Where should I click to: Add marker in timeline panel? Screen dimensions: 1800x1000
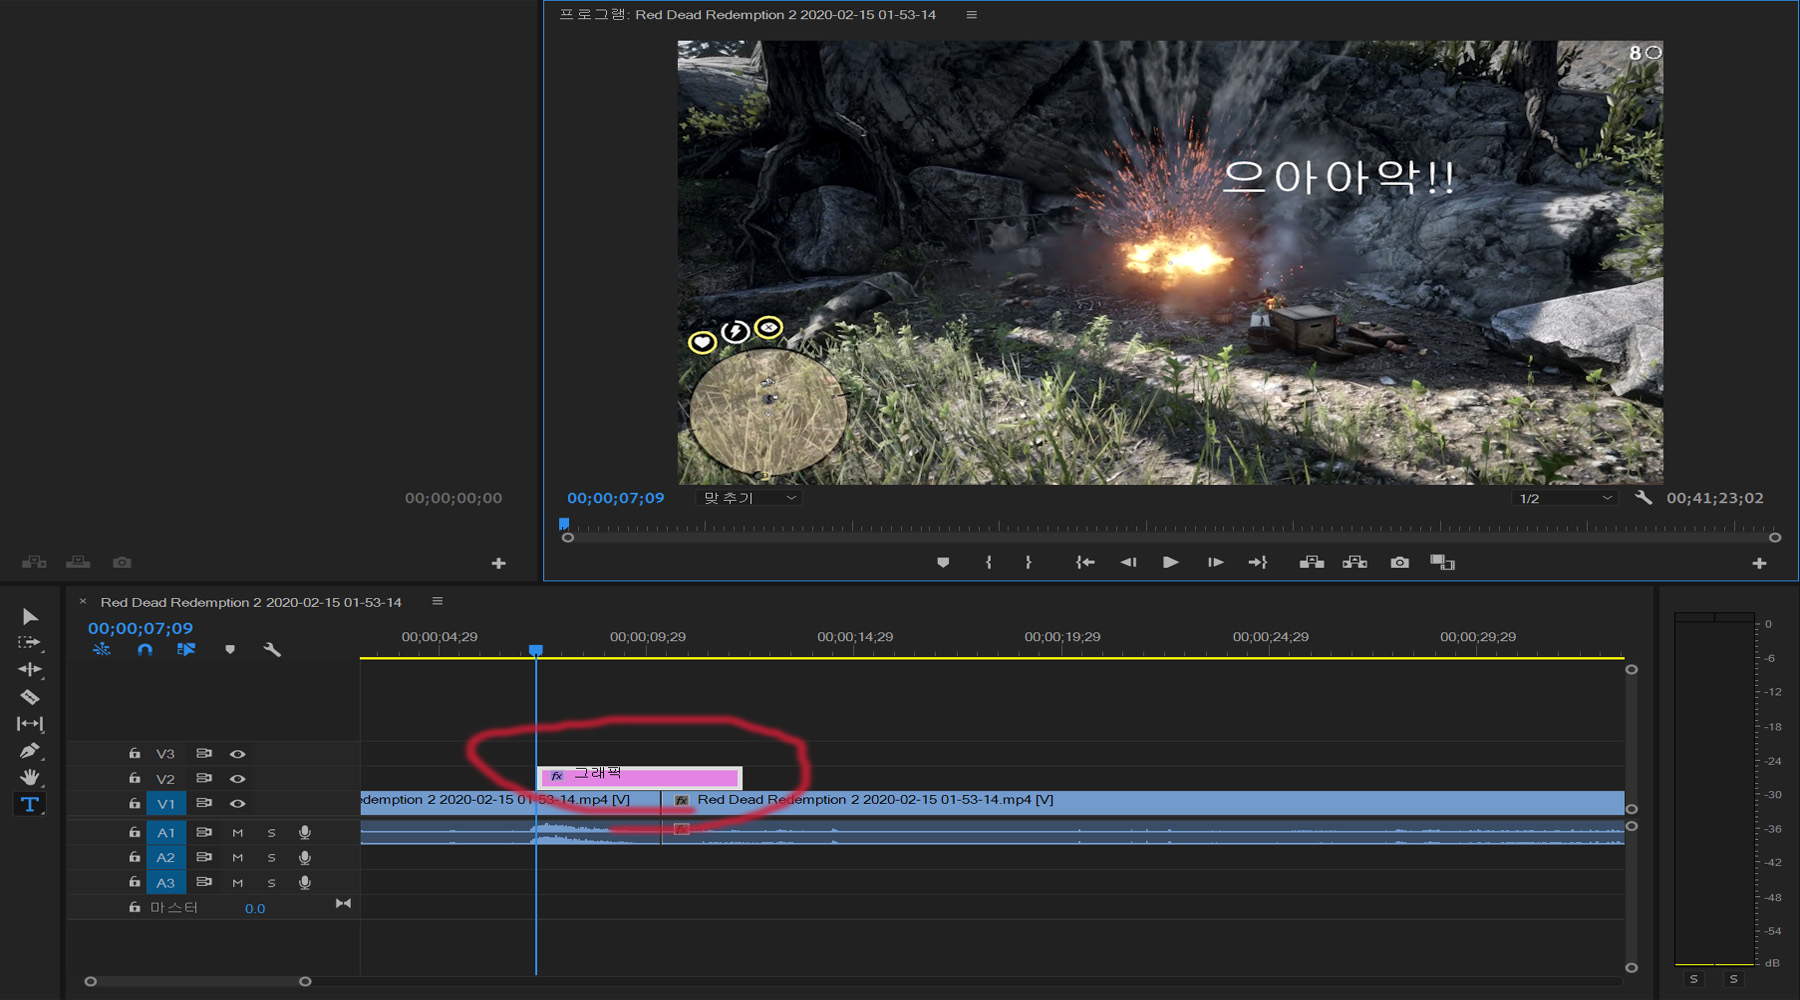230,649
